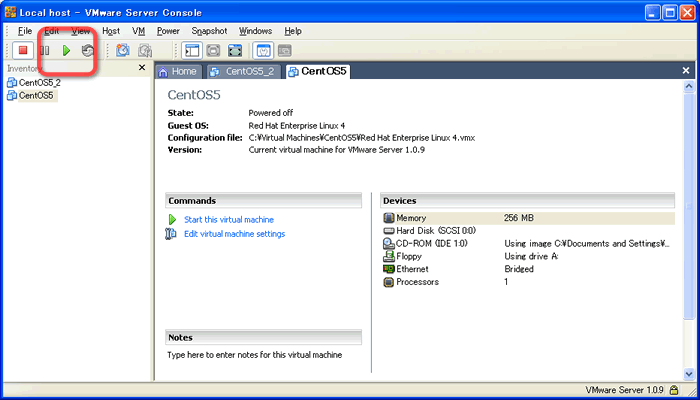The width and height of the screenshot is (700, 400).
Task: Select the Floppy Using drive A: row
Action: point(529,256)
